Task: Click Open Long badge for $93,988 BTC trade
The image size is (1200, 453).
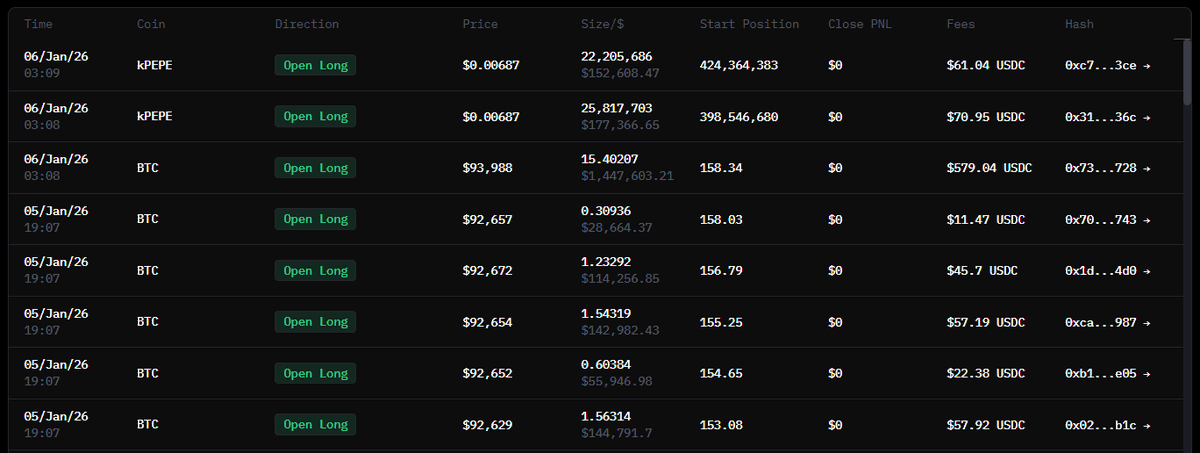Action: [x=315, y=168]
